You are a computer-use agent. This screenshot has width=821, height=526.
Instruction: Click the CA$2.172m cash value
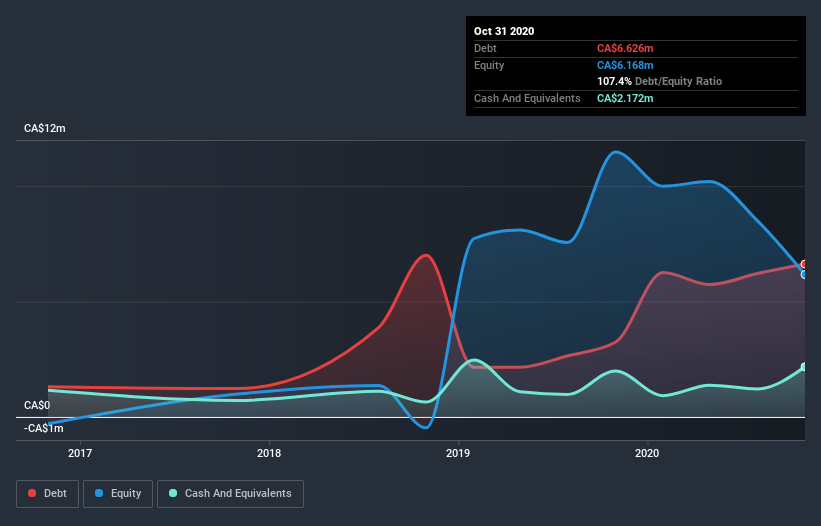[625, 98]
